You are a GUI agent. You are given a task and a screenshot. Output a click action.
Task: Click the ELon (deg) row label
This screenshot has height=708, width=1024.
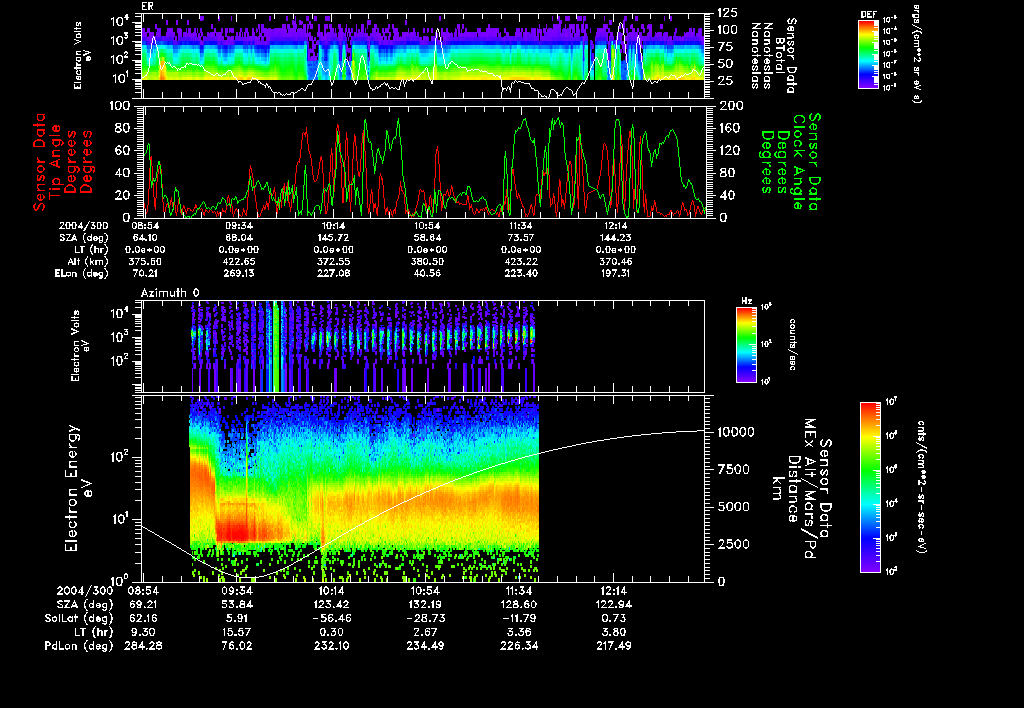click(x=82, y=274)
